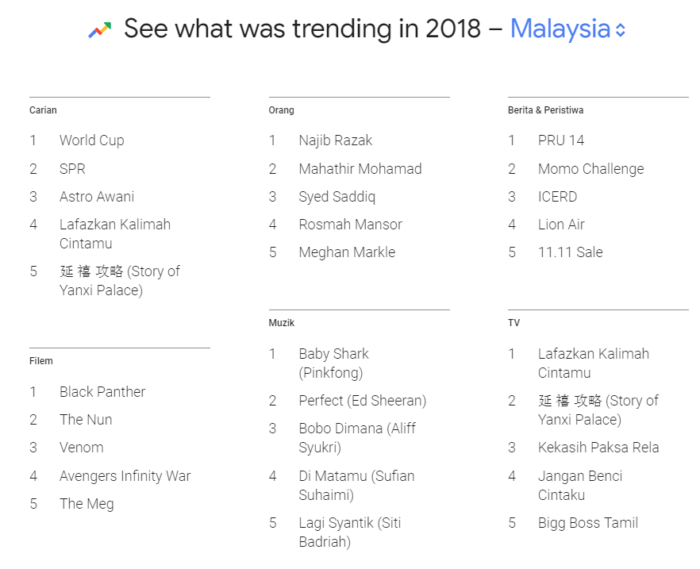Click Najib Razak under Orang
Screen dimensions: 700x569
335,140
